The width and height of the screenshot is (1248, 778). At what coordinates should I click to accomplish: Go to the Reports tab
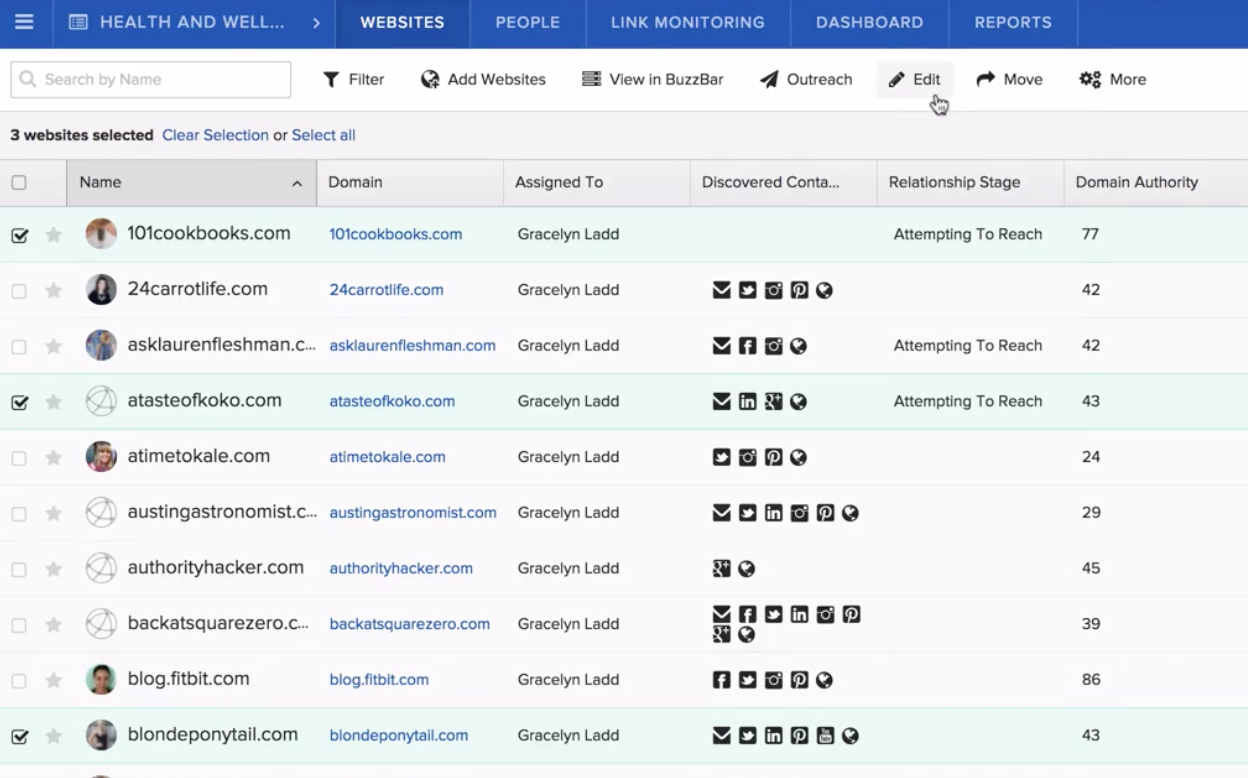coord(1013,22)
